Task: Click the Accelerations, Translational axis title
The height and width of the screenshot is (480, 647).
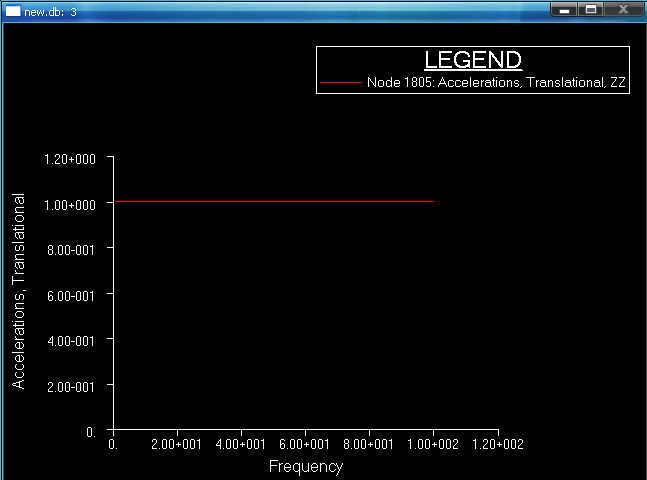Action: point(19,291)
